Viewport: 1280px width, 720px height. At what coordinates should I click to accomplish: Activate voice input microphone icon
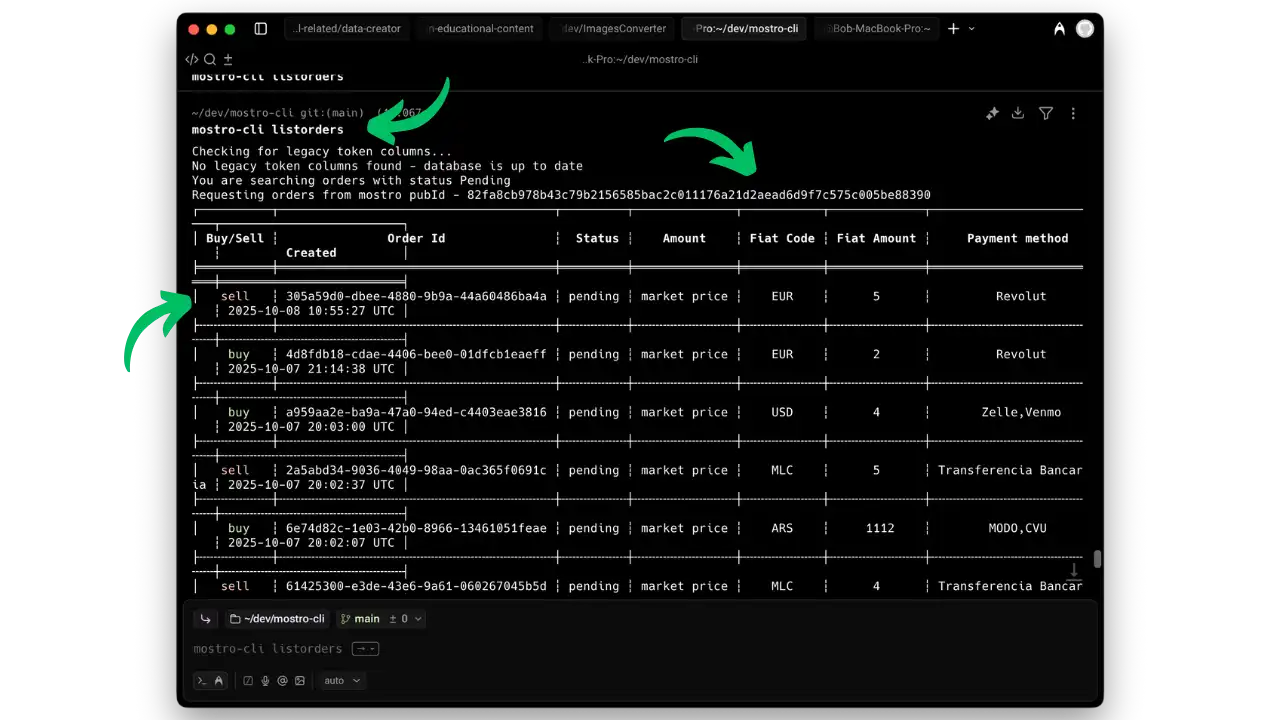click(265, 681)
